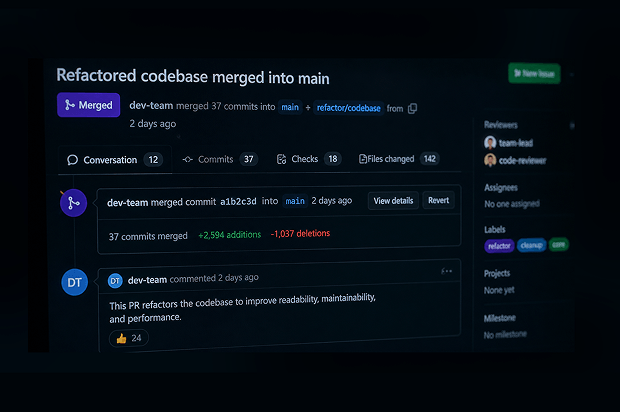Click '+2,594 additions' text
This screenshot has height=412, width=620.
coord(230,235)
